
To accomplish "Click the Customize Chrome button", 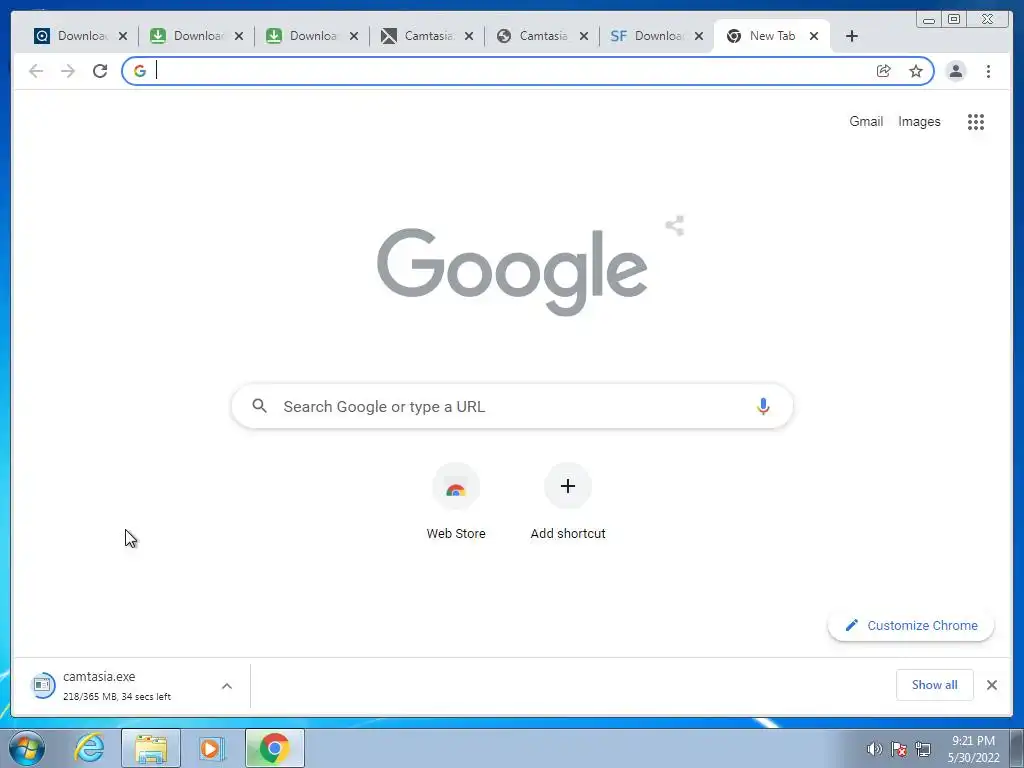I will pyautogui.click(x=911, y=625).
